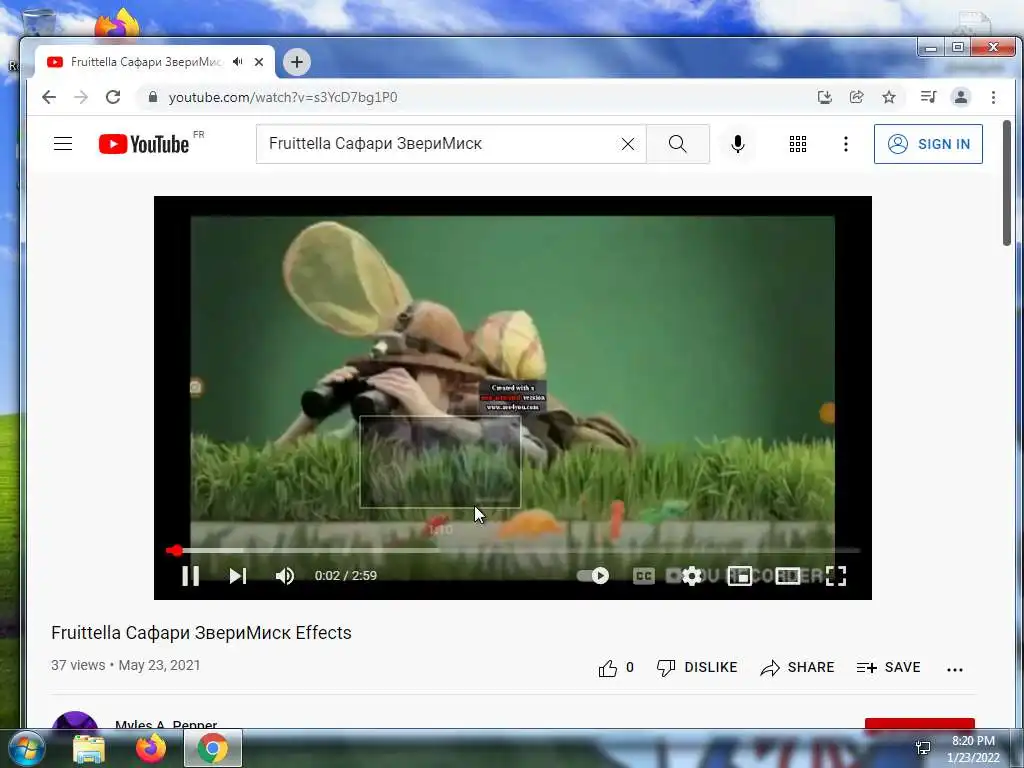Click the '37 views • May 23, 2021' text
This screenshot has height=768, width=1024.
coord(125,665)
